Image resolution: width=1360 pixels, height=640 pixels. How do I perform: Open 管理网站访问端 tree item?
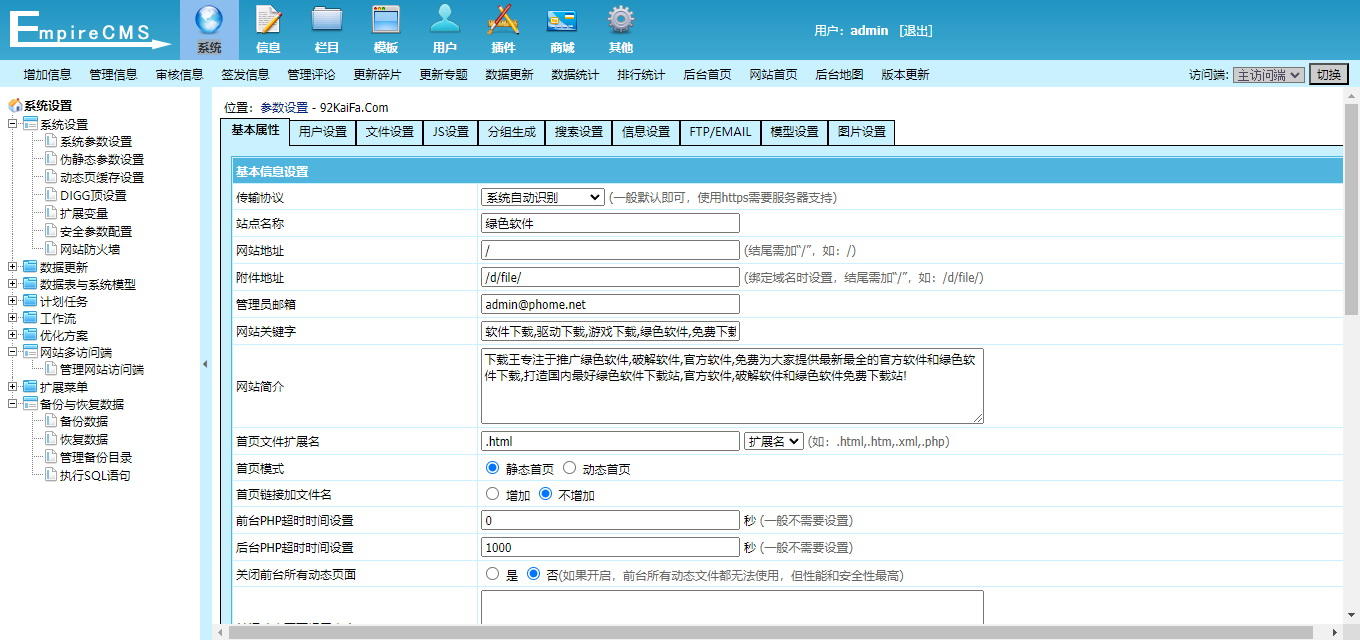coord(102,370)
